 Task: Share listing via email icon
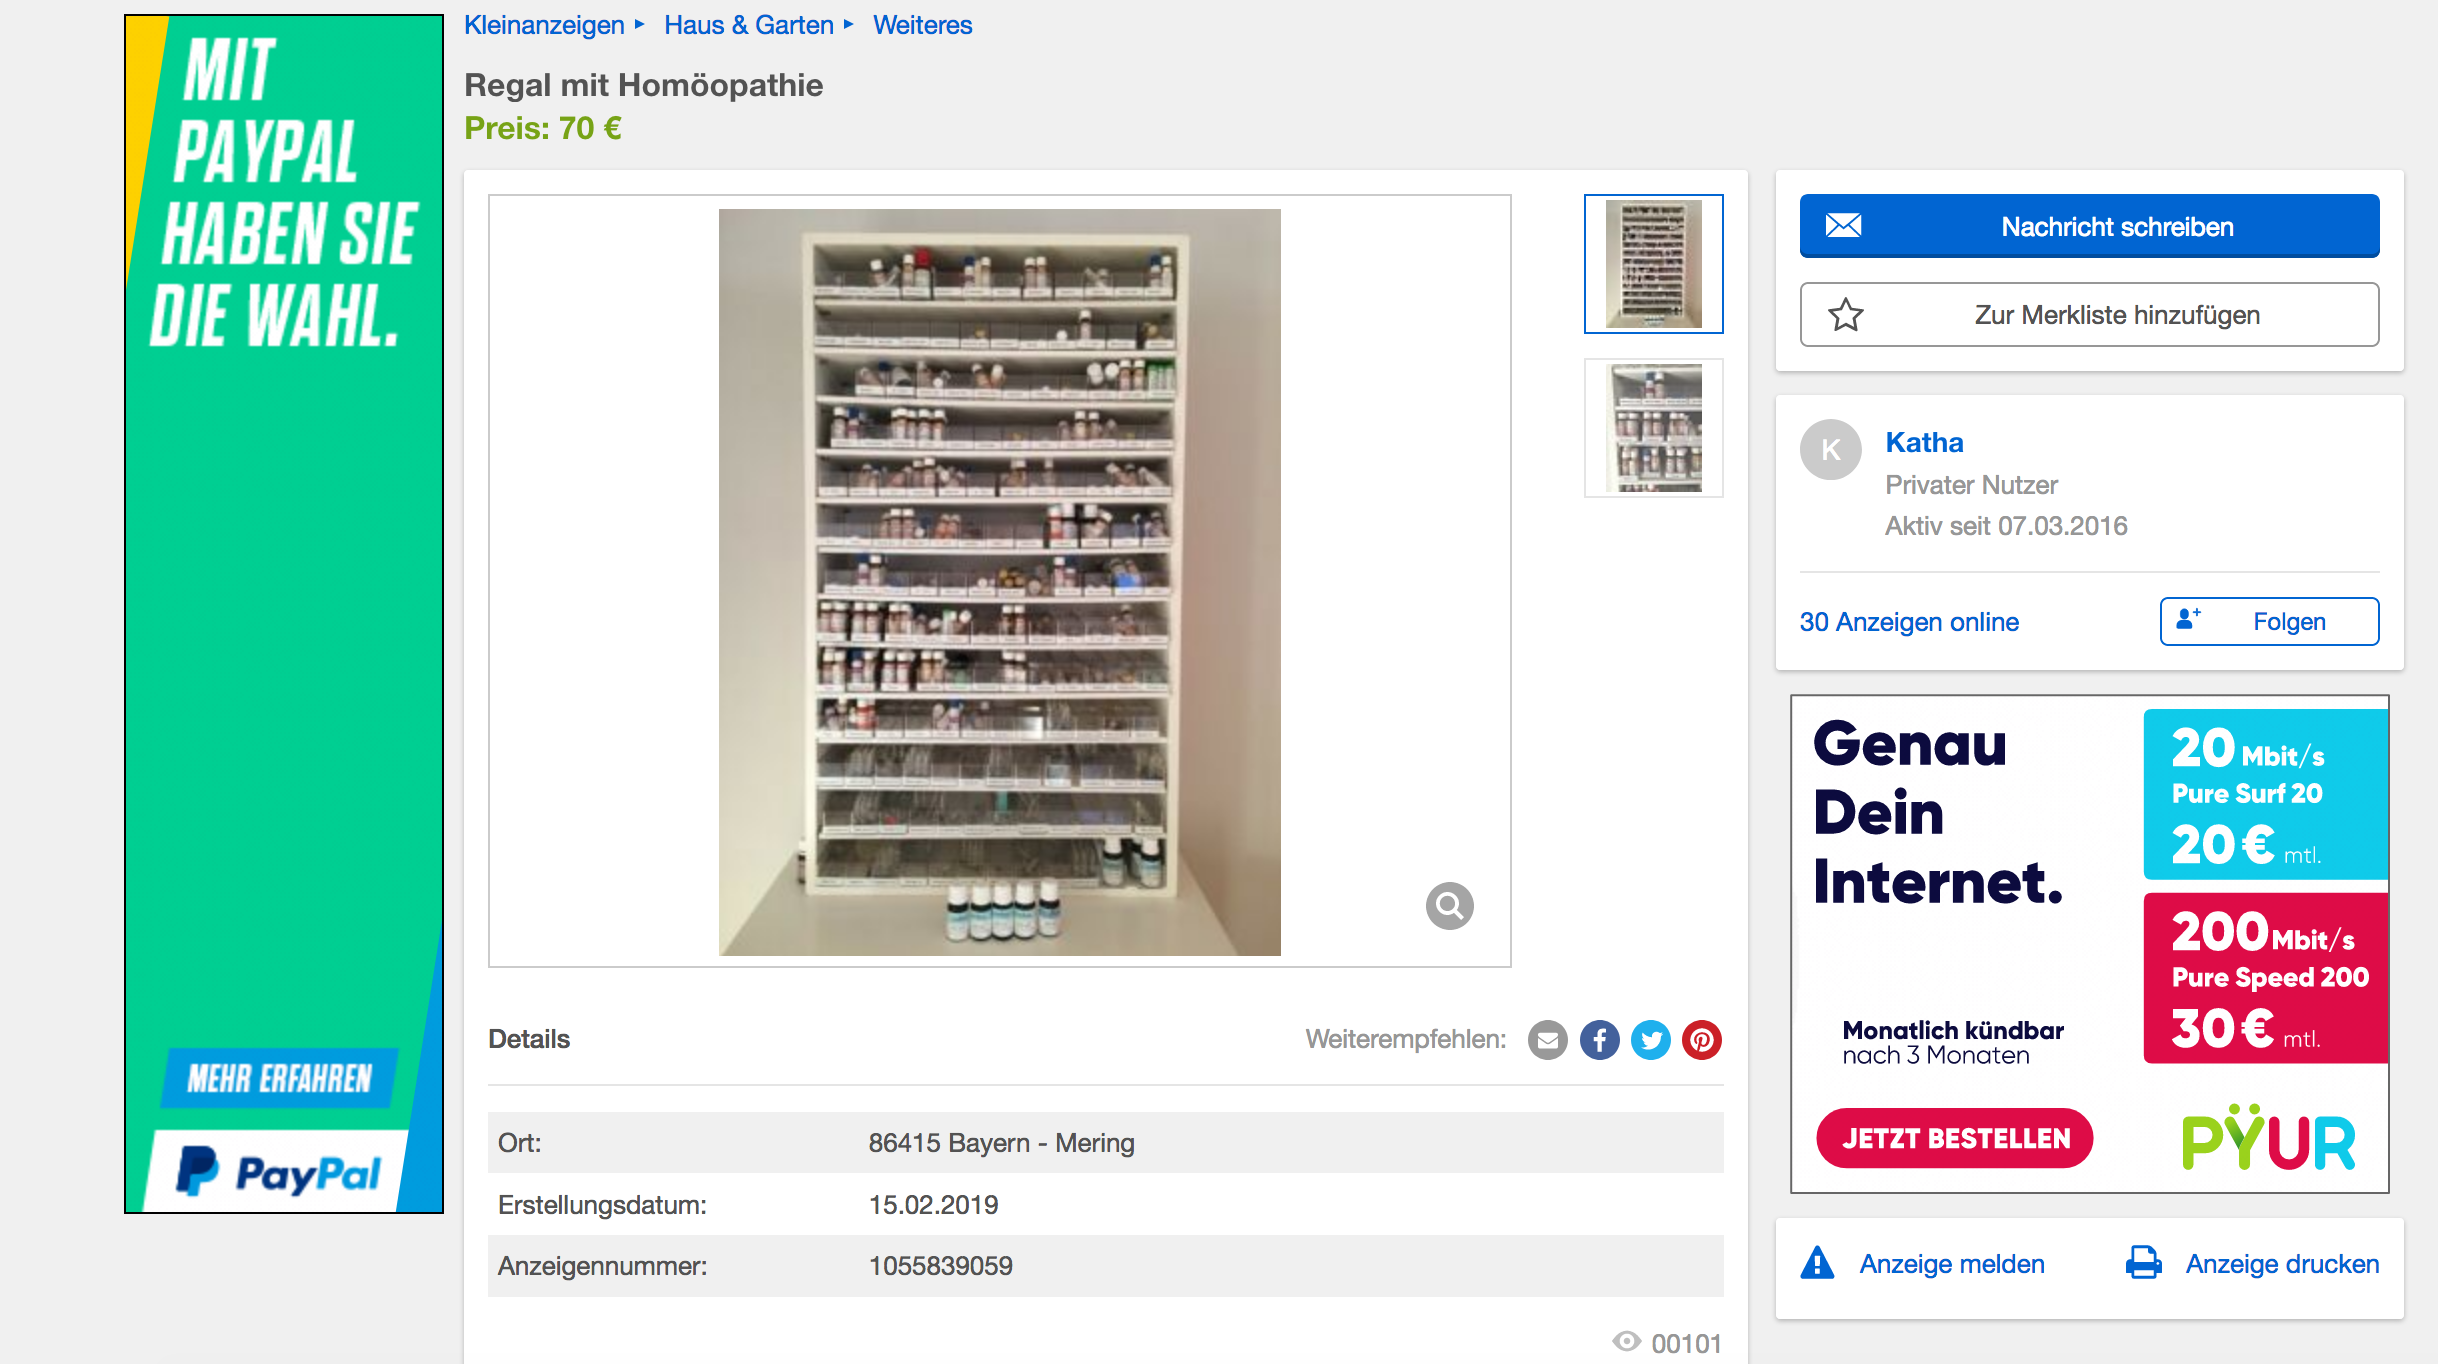[1547, 1040]
